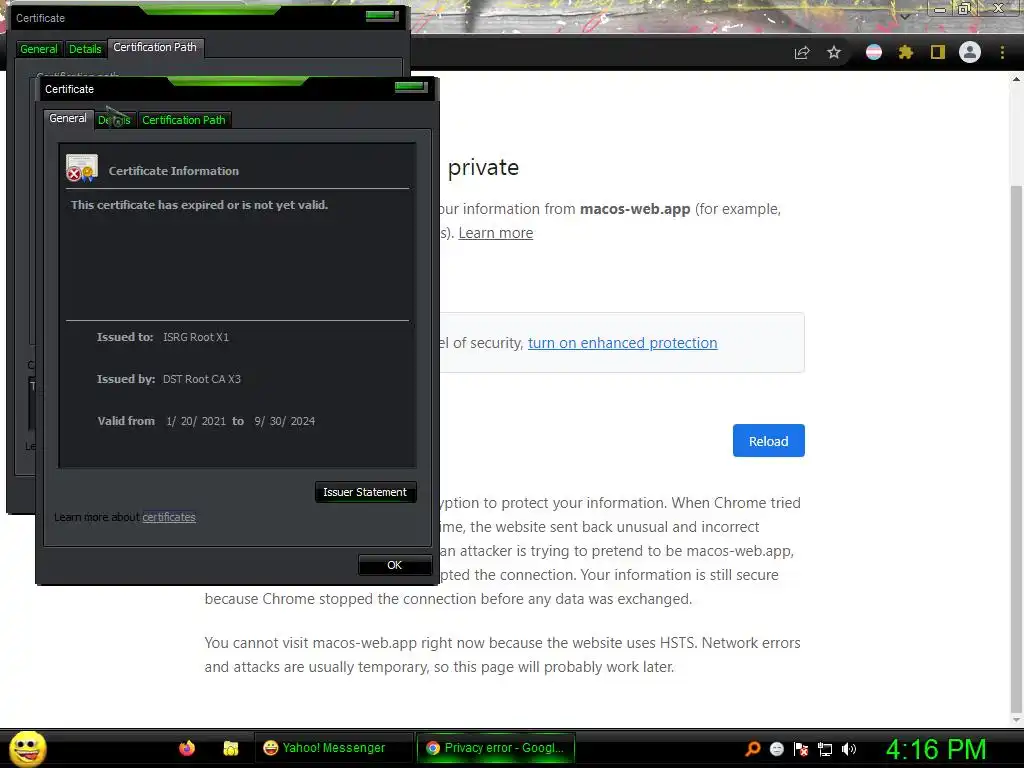The height and width of the screenshot is (768, 1024).
Task: Click the page vertical scrollbar thumb
Action: tap(1016, 447)
